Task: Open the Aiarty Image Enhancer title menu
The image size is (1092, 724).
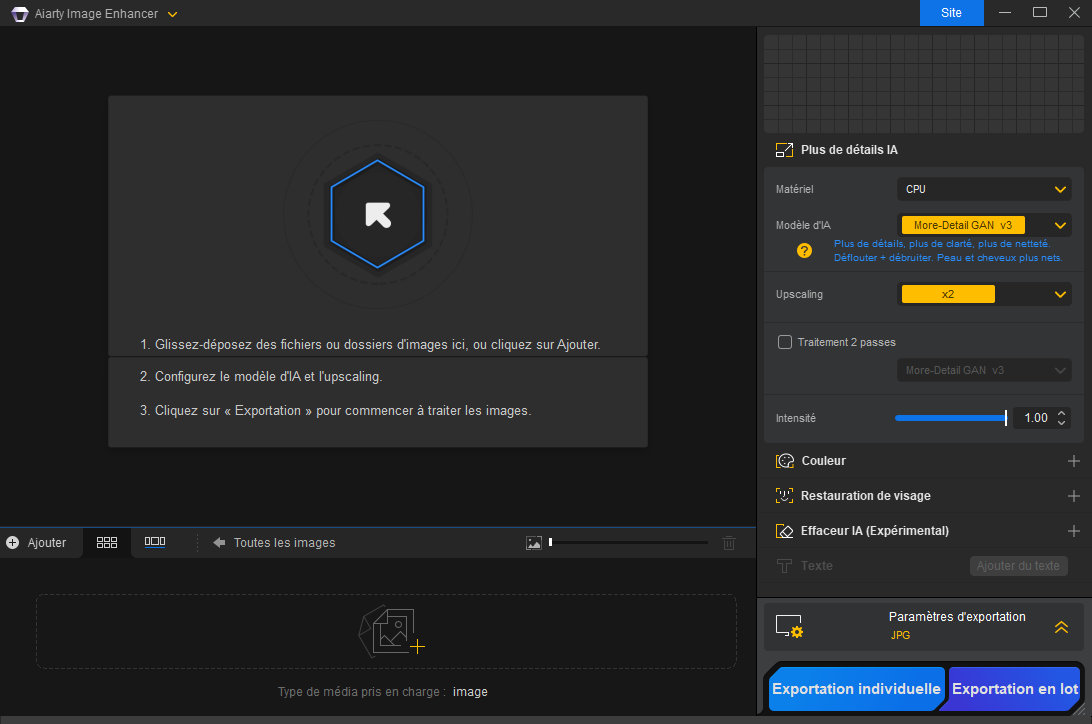Action: (172, 14)
